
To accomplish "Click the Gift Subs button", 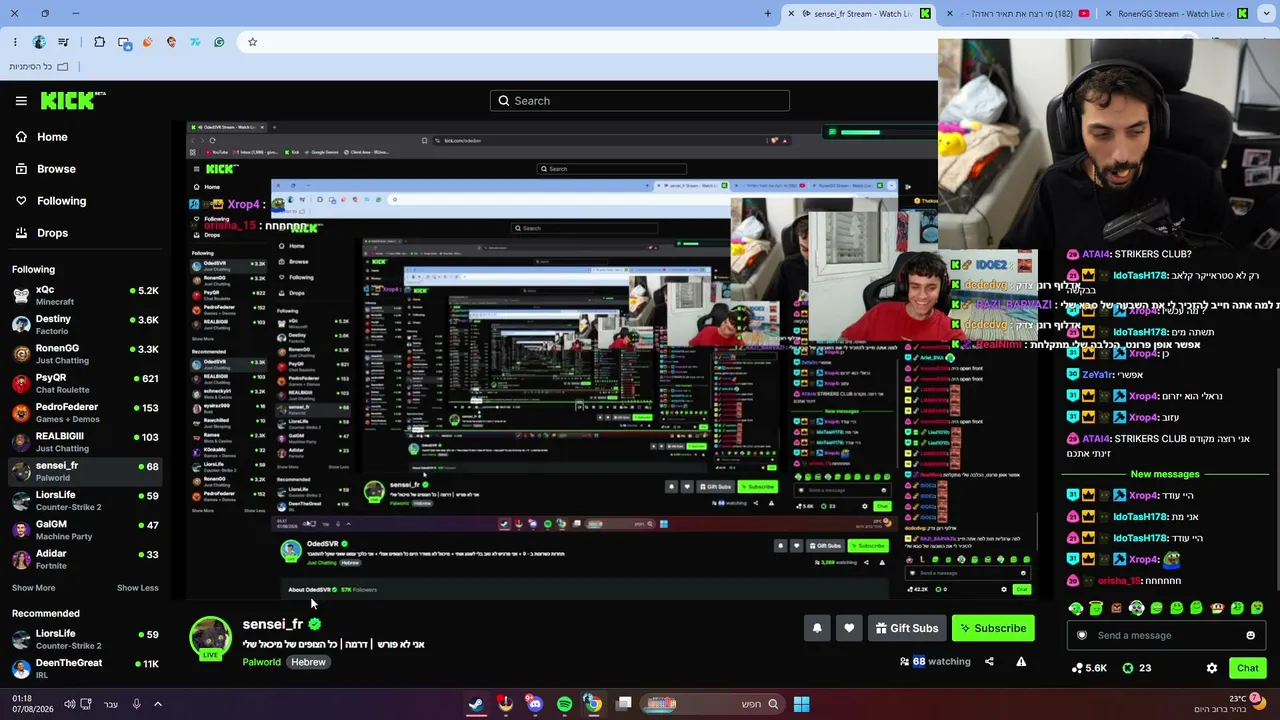I will click(907, 628).
